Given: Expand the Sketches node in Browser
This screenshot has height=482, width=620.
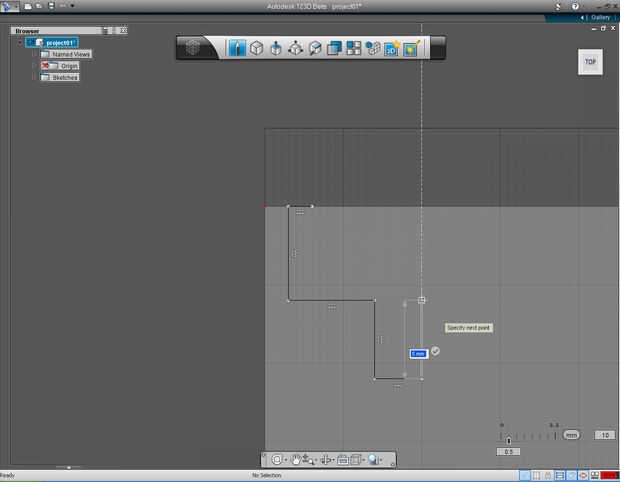Looking at the screenshot, I should 34,77.
